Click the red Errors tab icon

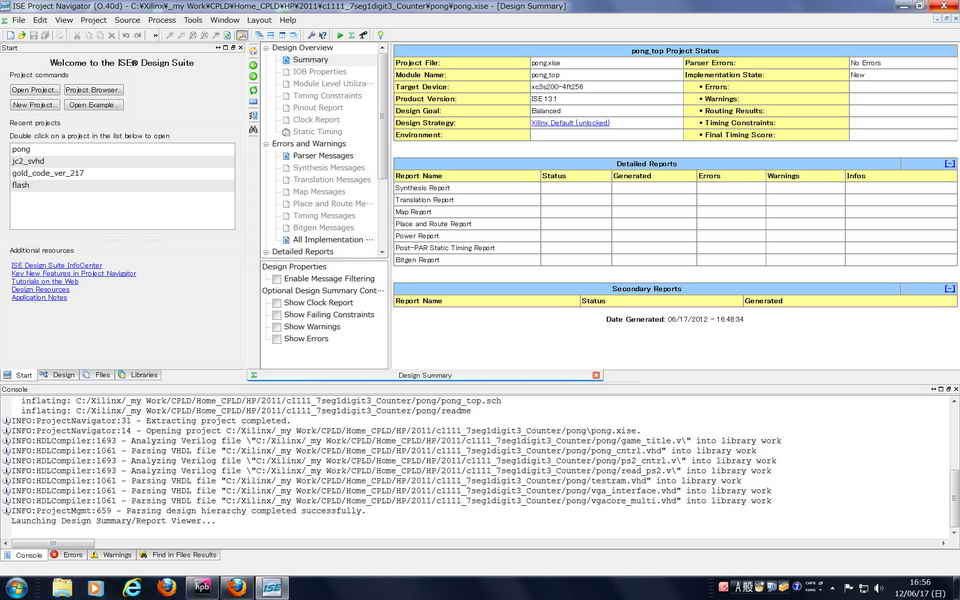[54, 554]
